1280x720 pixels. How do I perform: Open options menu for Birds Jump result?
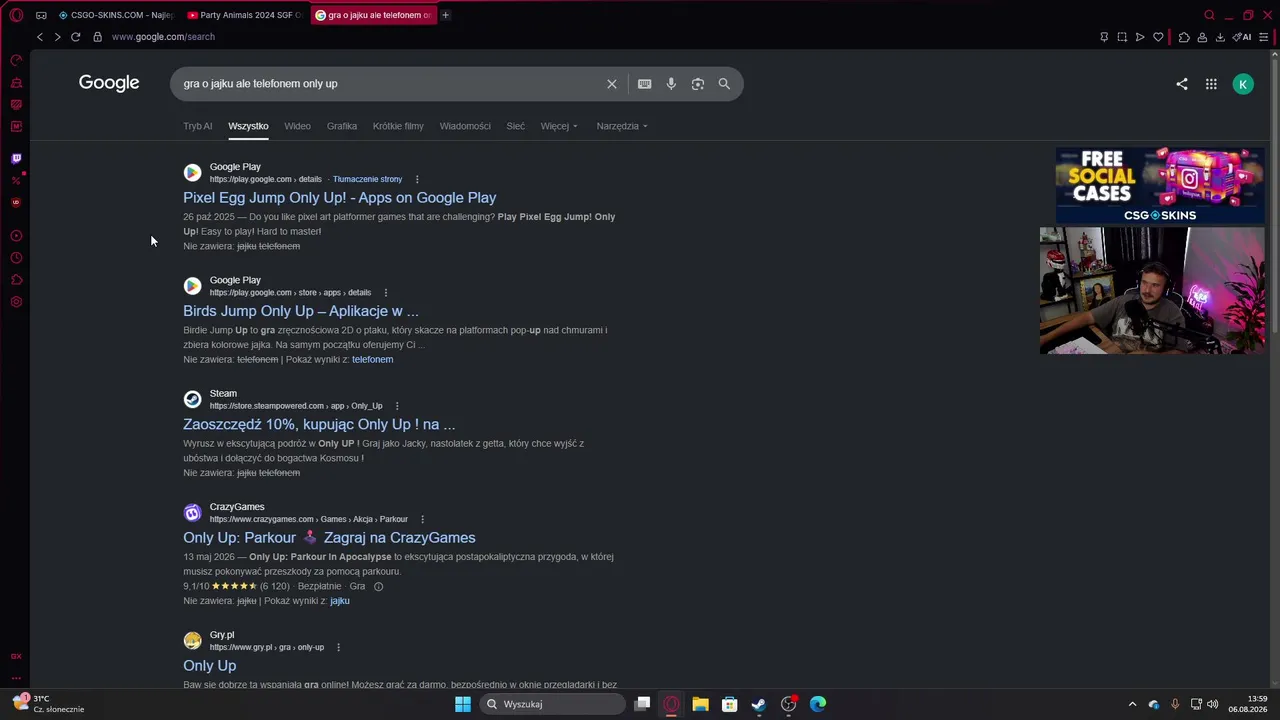pyautogui.click(x=386, y=293)
